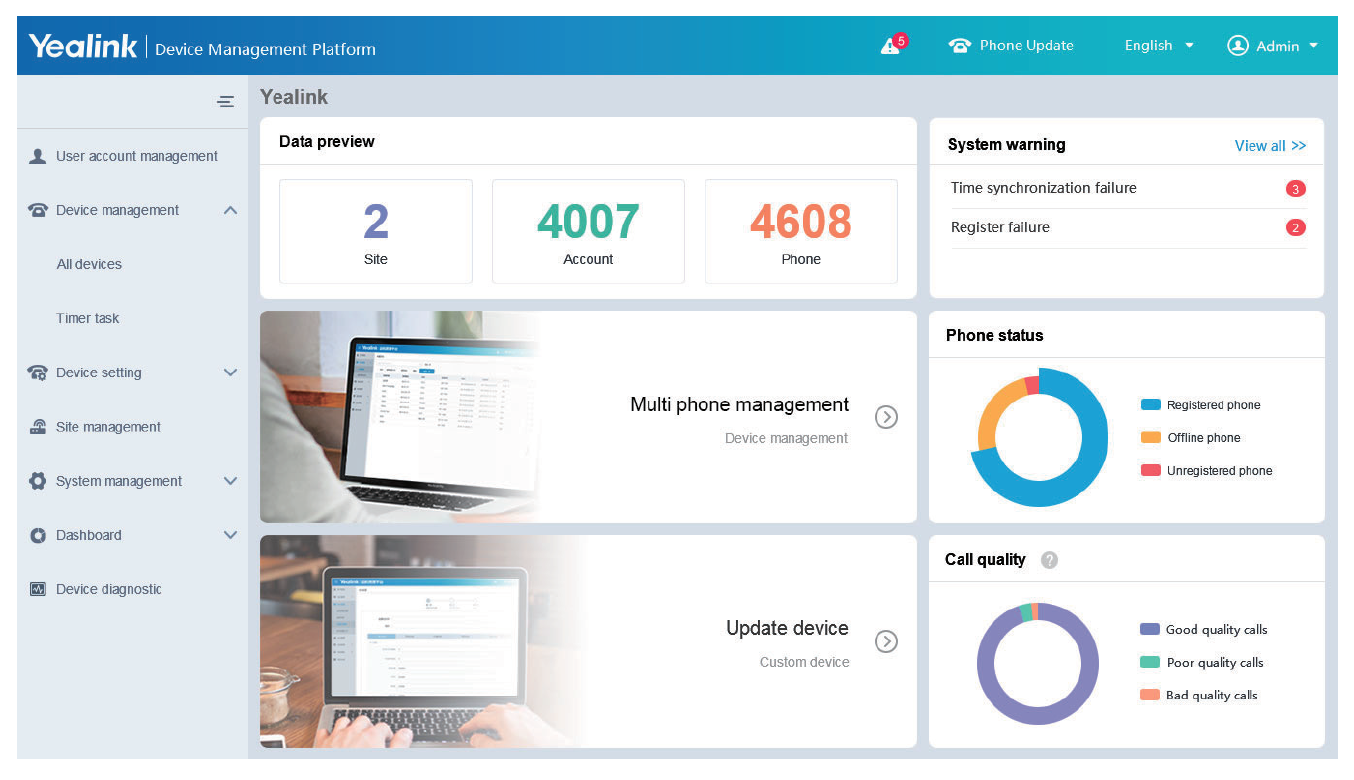The height and width of the screenshot is (780, 1354).
Task: Click the Registered phone blue legend swatch
Action: click(1150, 405)
